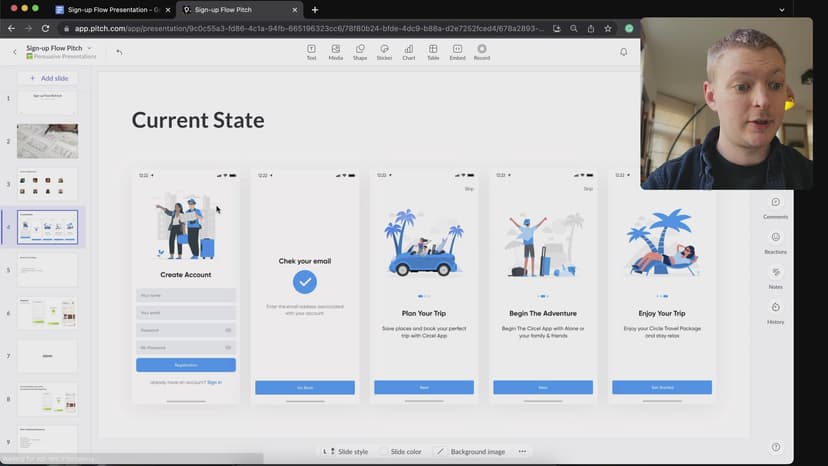Screen dimensions: 828x466
Task: Show the Reactions panel
Action: 775,242
